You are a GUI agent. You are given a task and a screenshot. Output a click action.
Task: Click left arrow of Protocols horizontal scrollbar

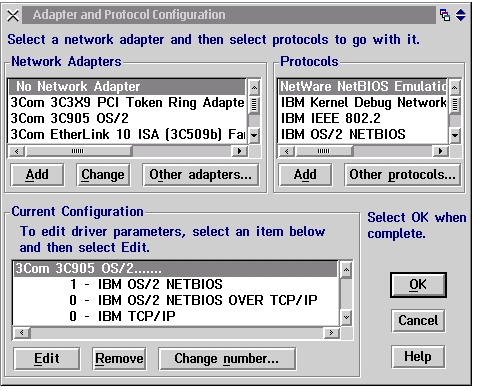tap(287, 151)
